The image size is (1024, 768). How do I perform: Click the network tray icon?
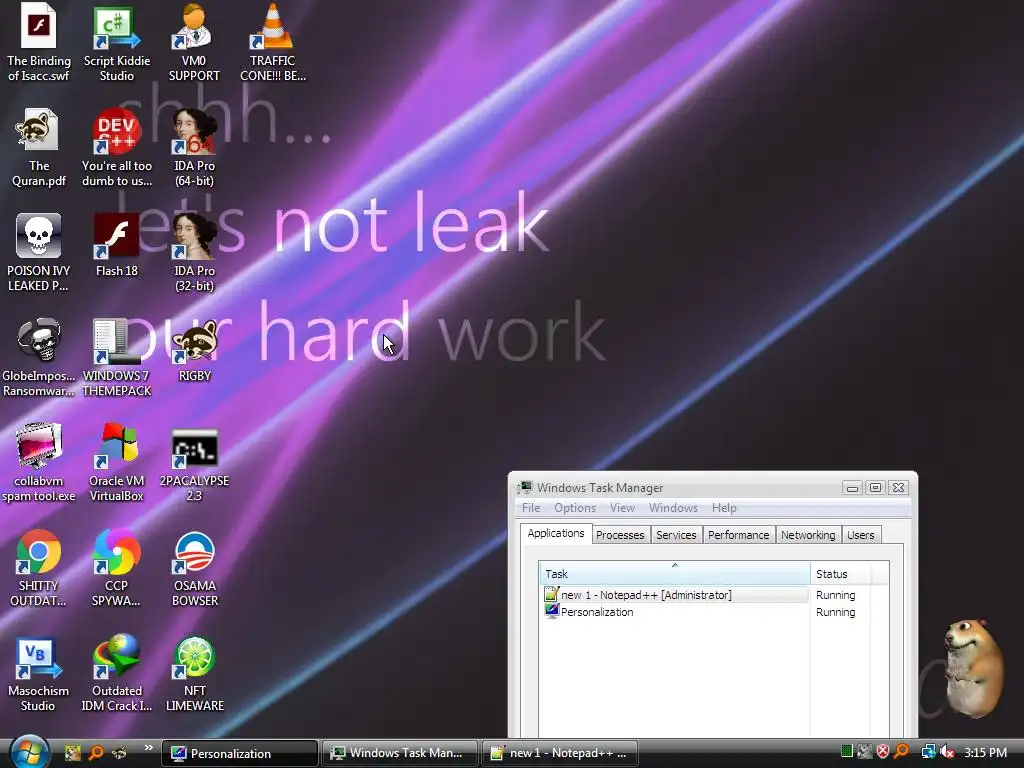[x=927, y=752]
